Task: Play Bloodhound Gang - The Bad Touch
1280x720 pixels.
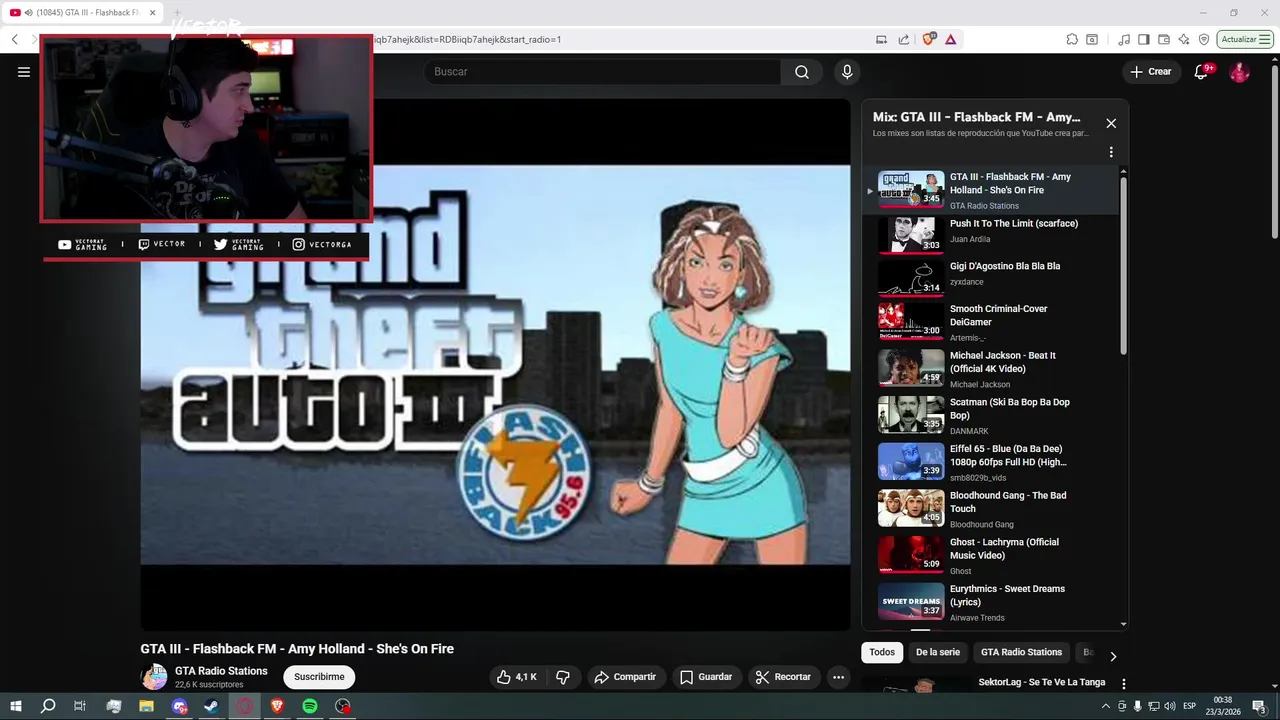Action: tap(990, 509)
